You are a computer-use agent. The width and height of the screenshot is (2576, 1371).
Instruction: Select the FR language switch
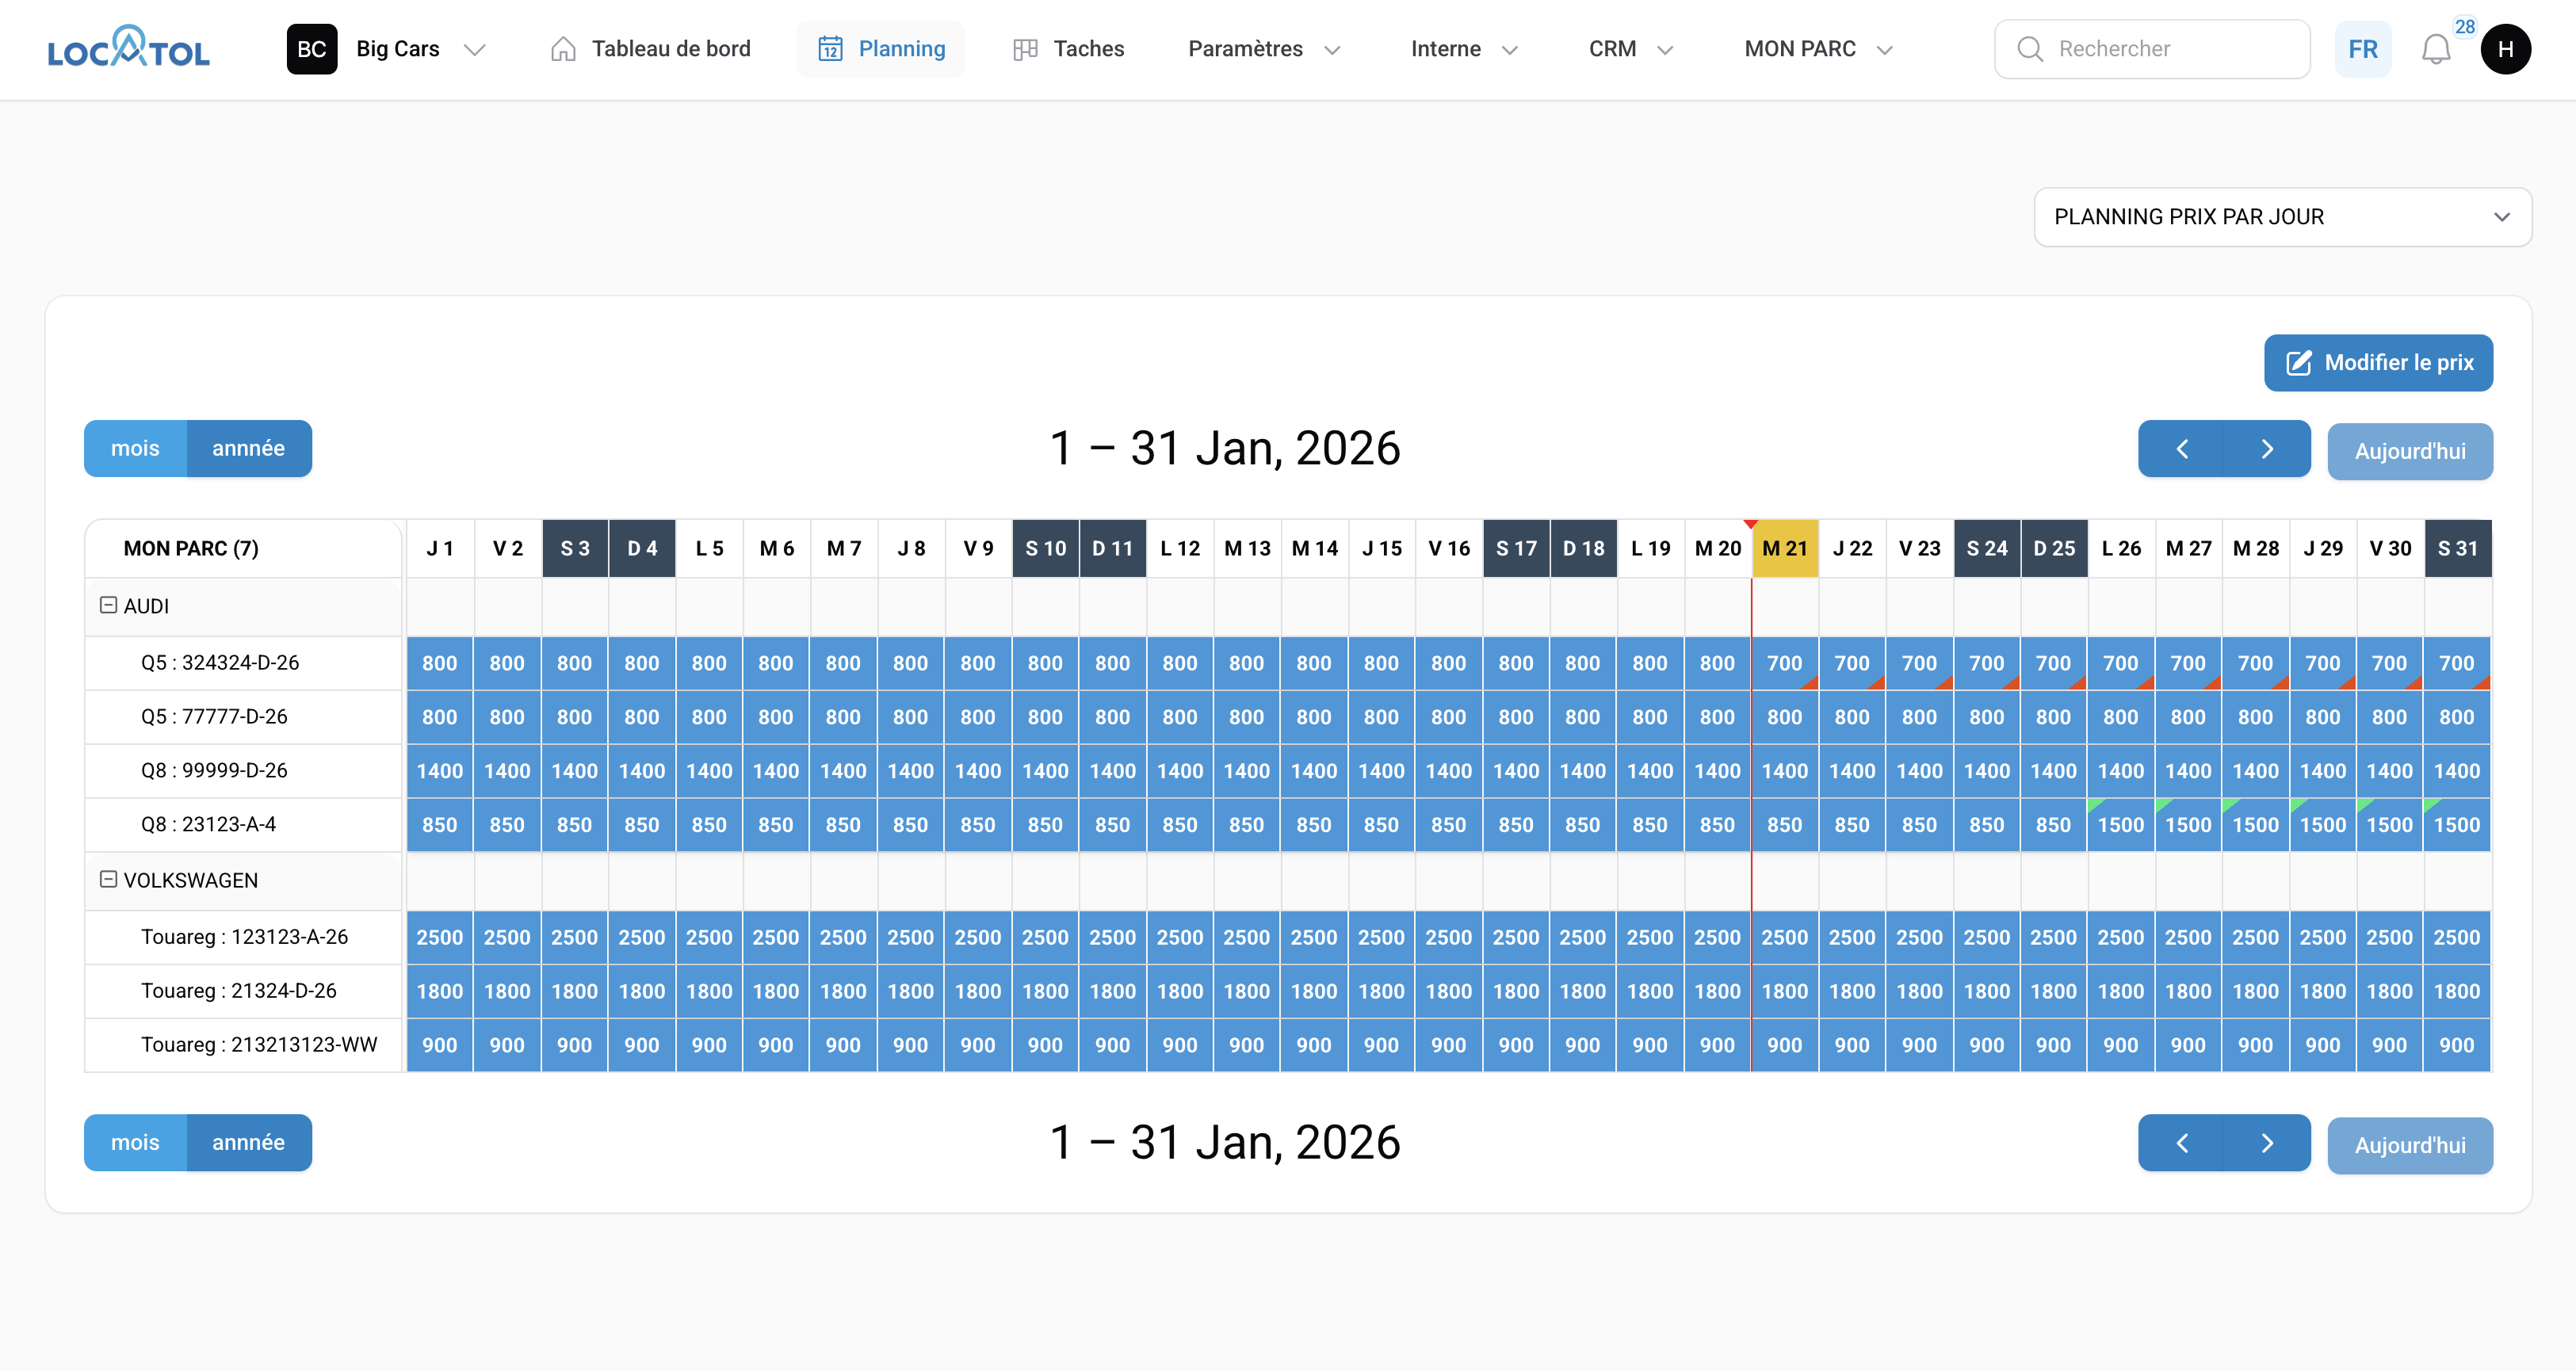2362,48
